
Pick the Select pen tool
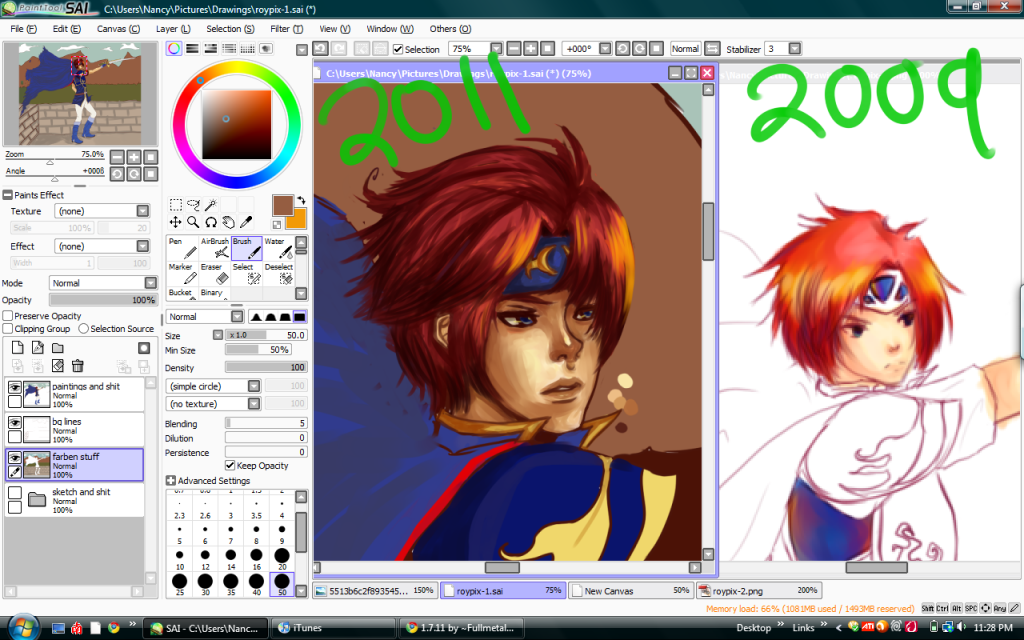point(247,274)
